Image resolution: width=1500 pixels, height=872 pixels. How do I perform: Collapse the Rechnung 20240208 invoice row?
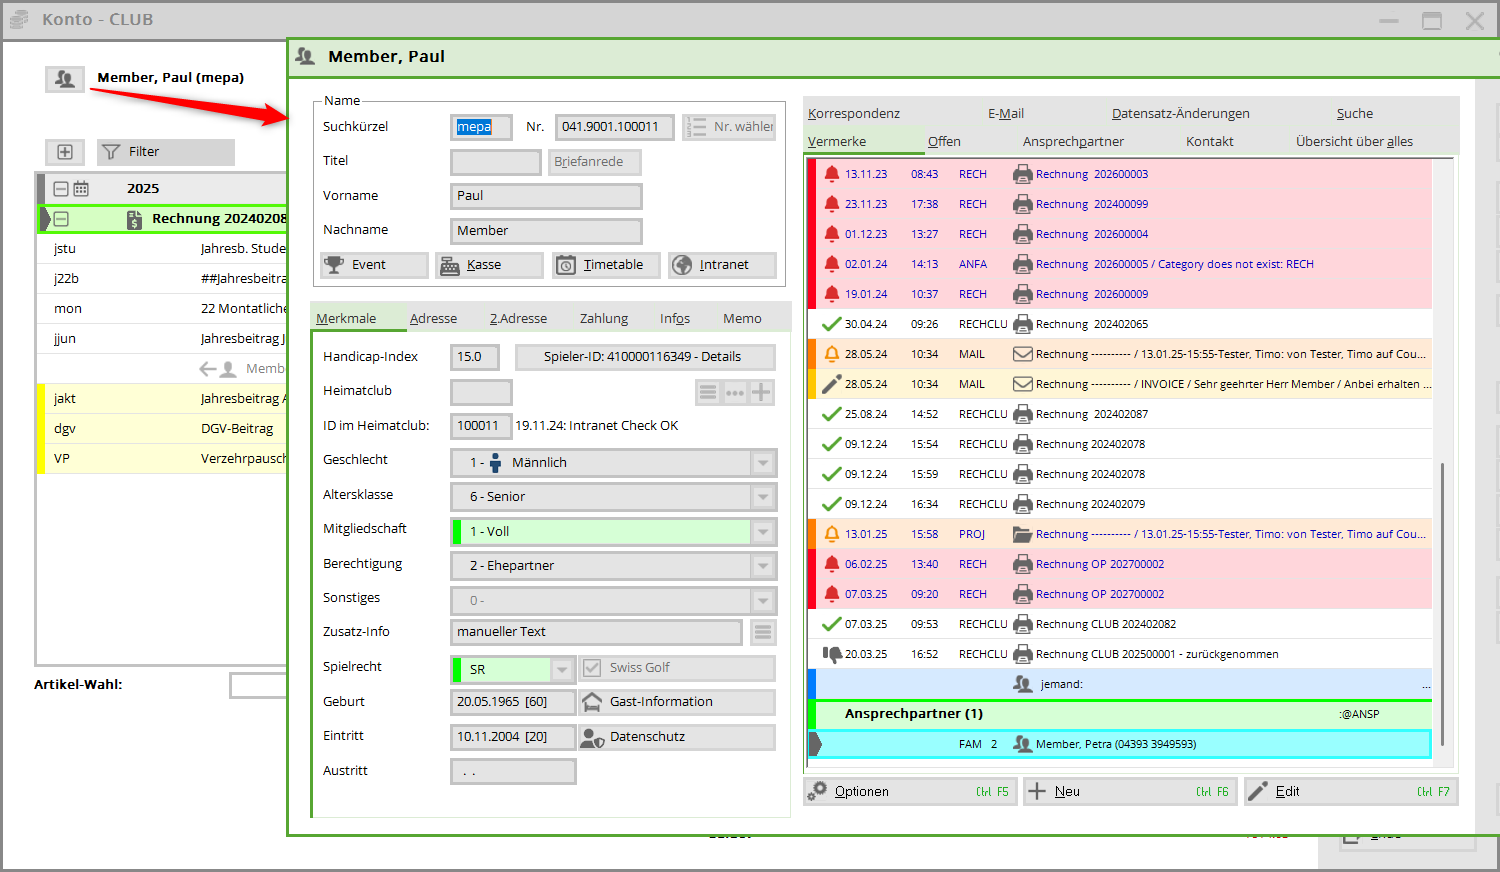pyautogui.click(x=61, y=219)
